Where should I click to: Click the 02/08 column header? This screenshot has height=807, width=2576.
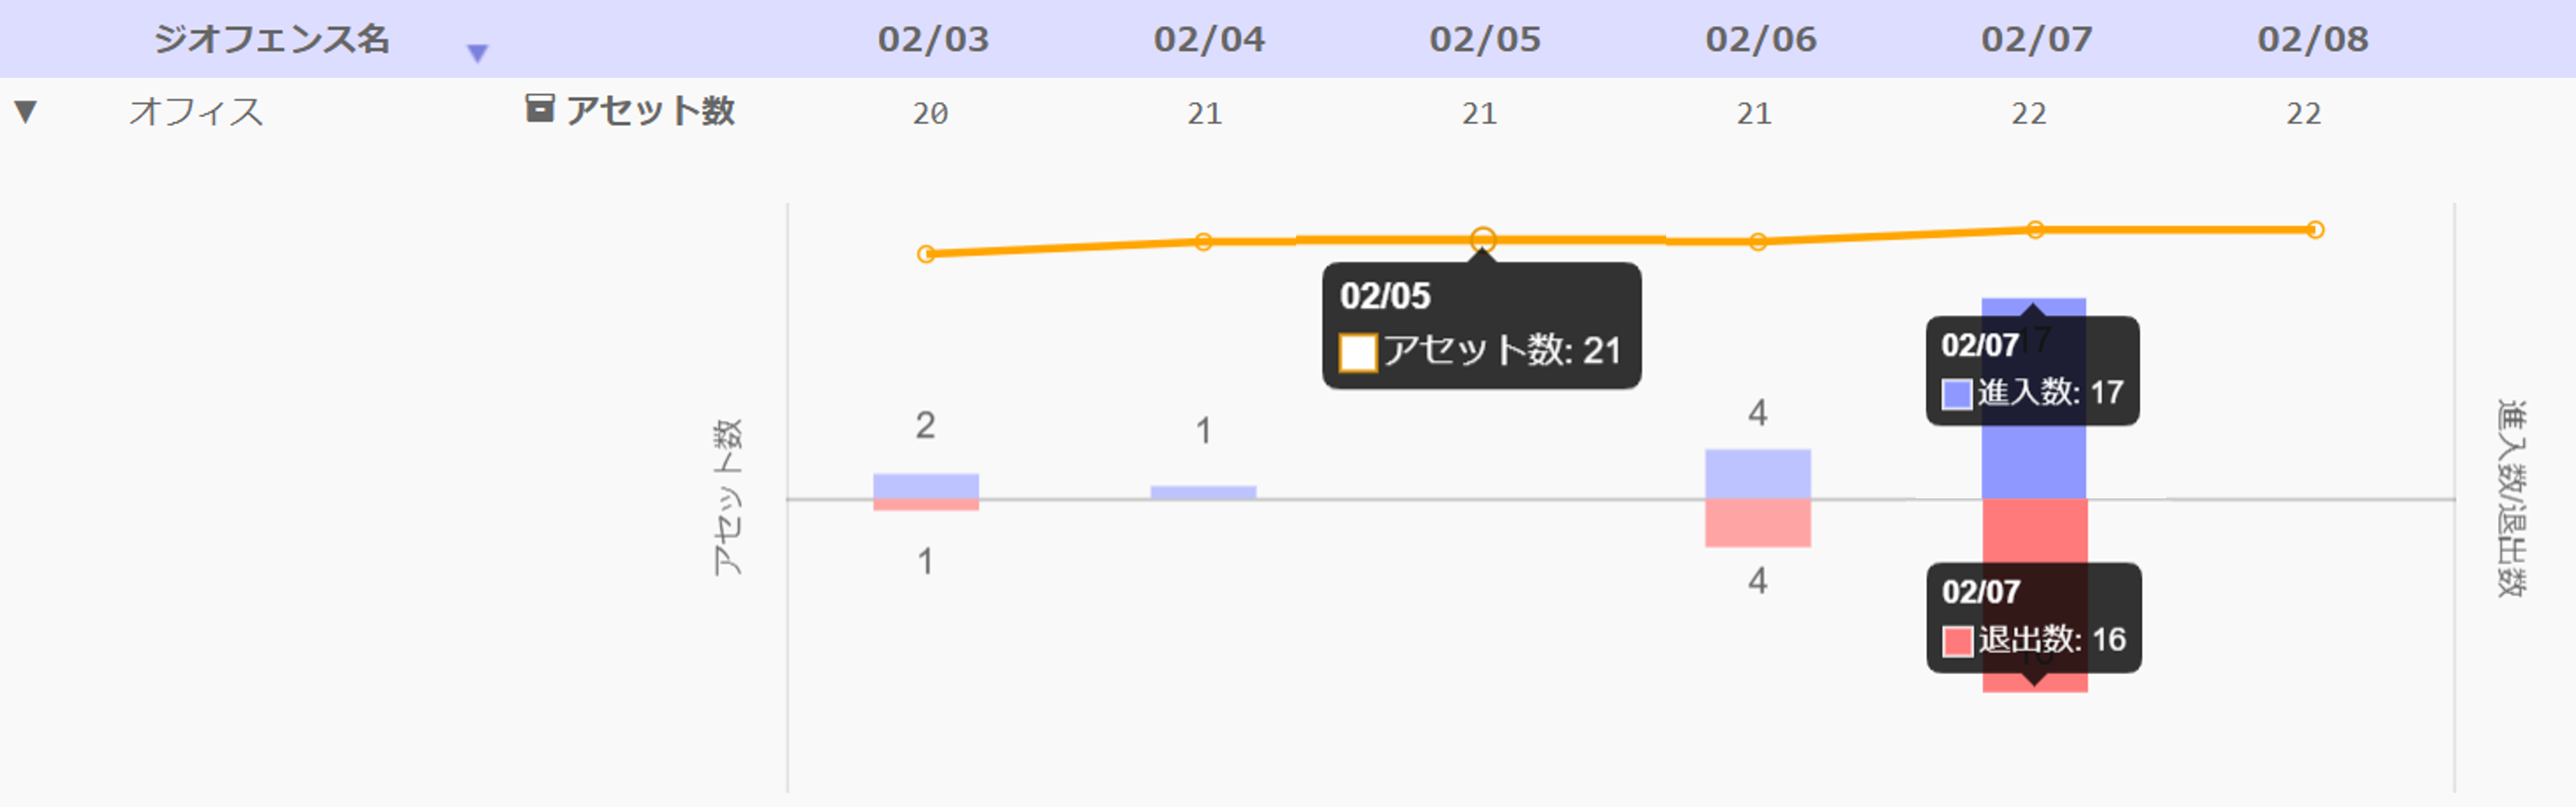(2312, 40)
